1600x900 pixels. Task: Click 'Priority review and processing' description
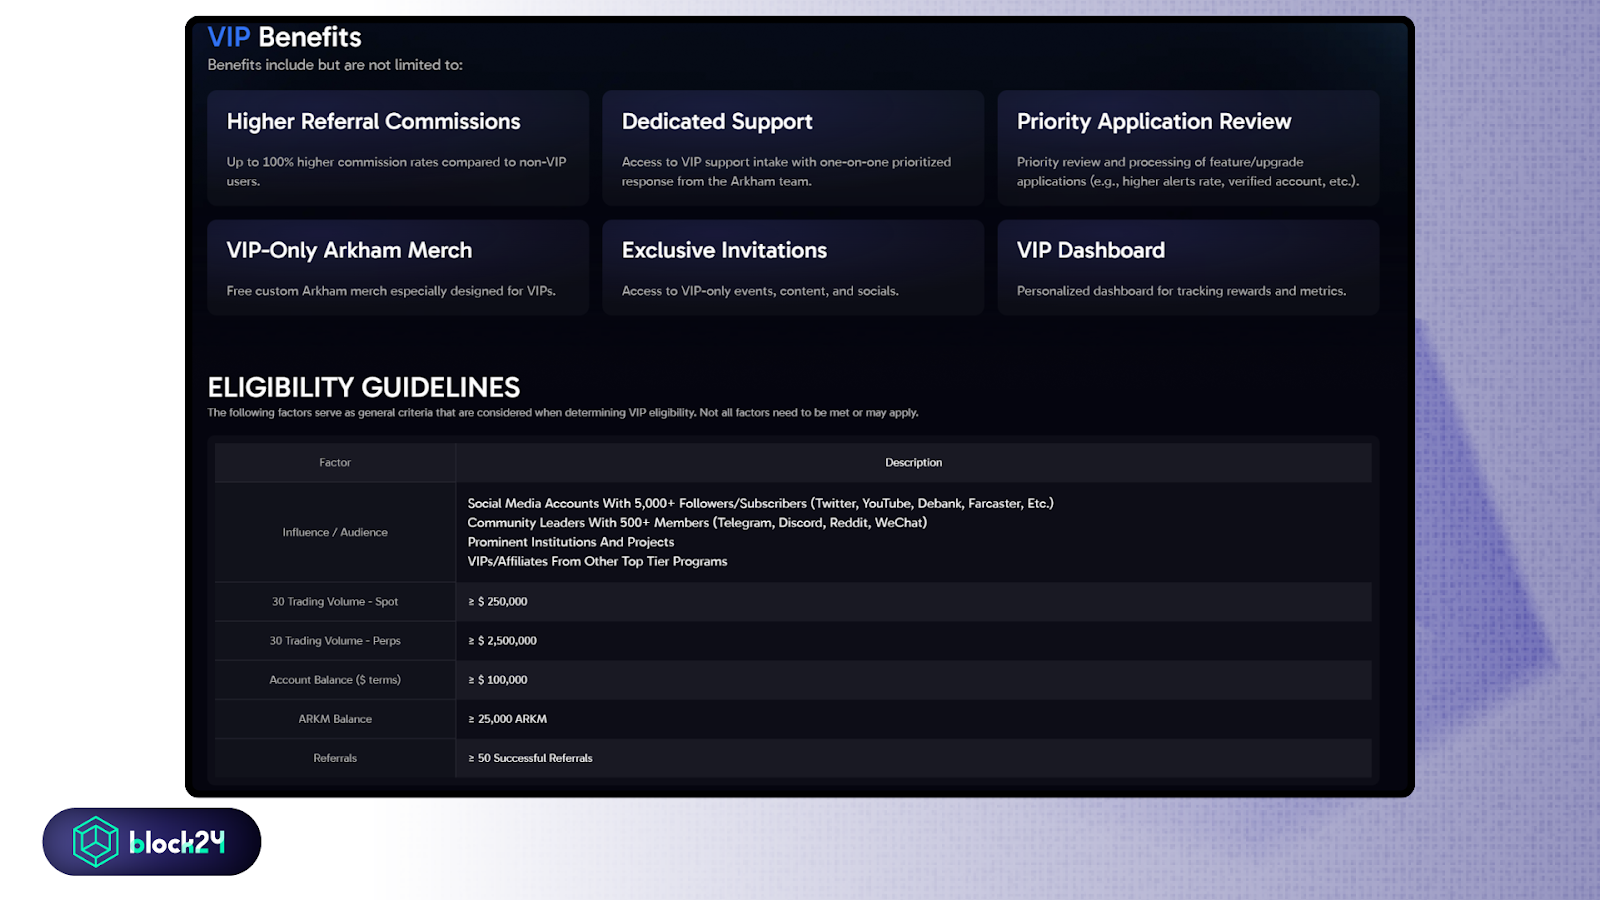1188,171
